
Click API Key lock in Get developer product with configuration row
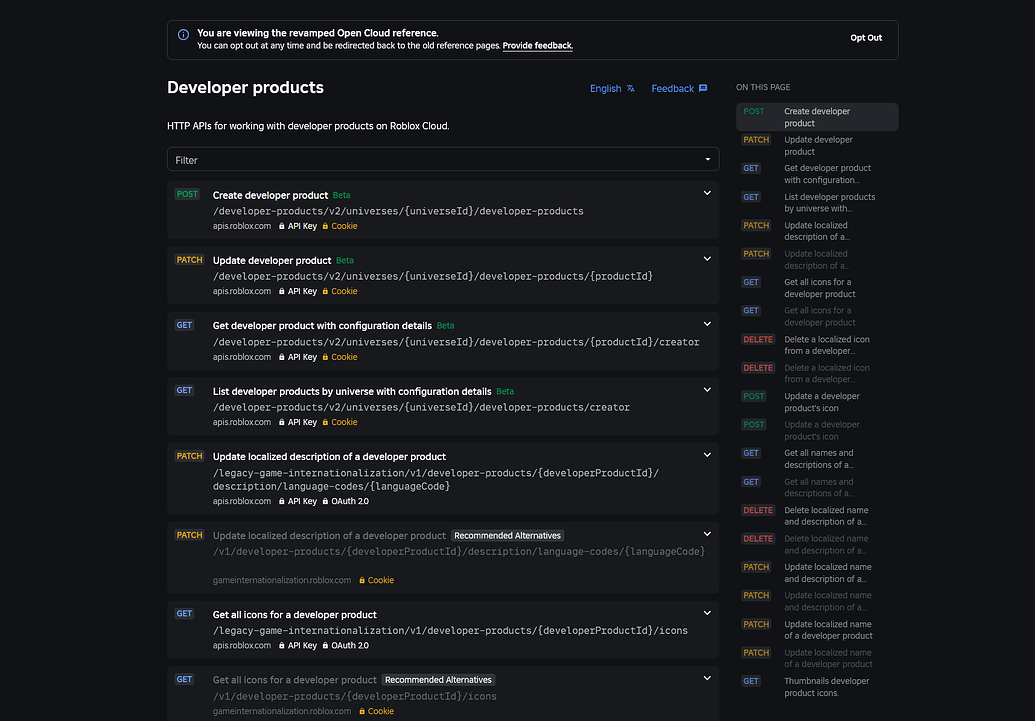coord(282,357)
